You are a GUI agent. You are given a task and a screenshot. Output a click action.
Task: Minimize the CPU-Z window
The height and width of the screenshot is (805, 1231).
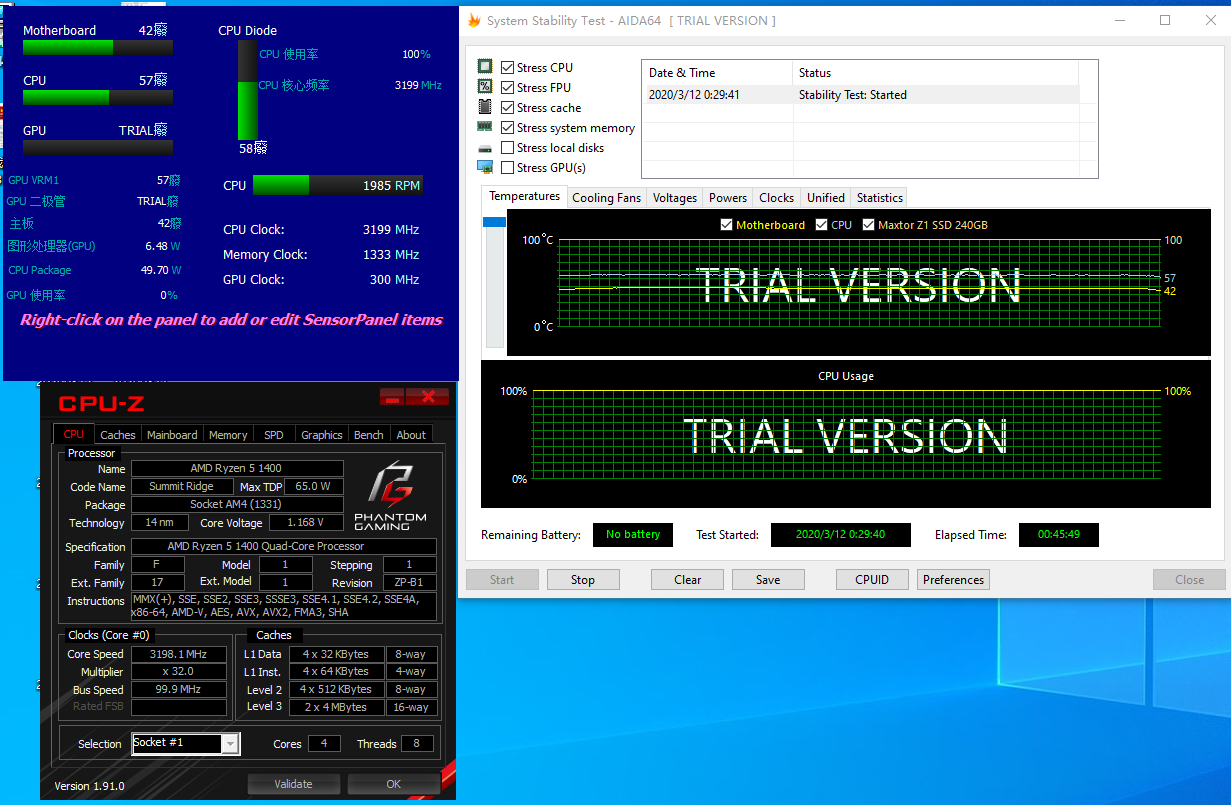click(392, 397)
